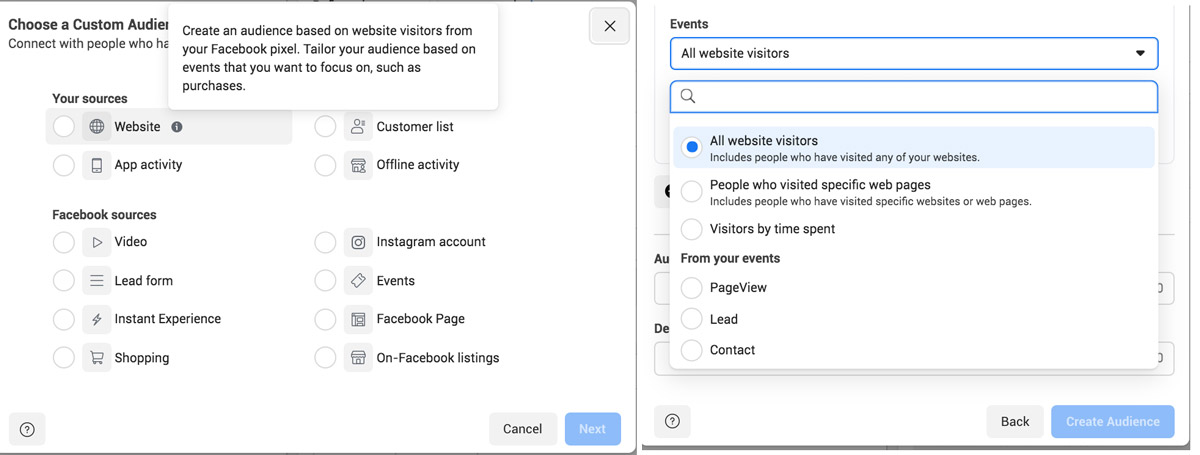Select the On-Facebook listings radio button
This screenshot has height=455, width=1200.
point(325,358)
